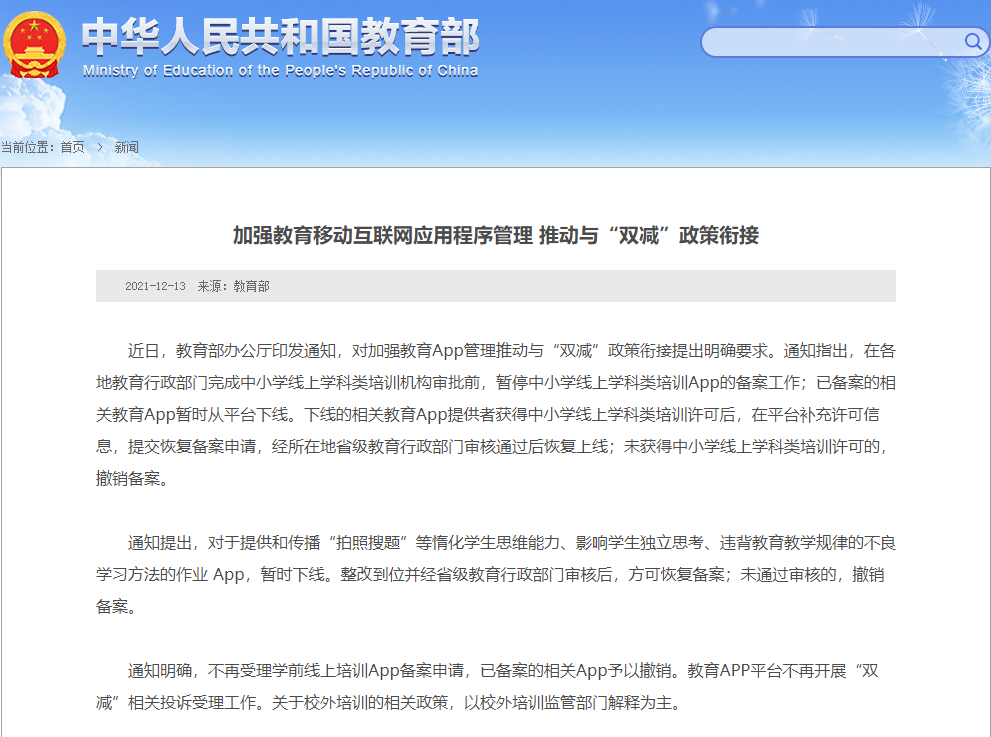
Task: Click the Ministry of Education English subtitle
Action: (x=281, y=70)
